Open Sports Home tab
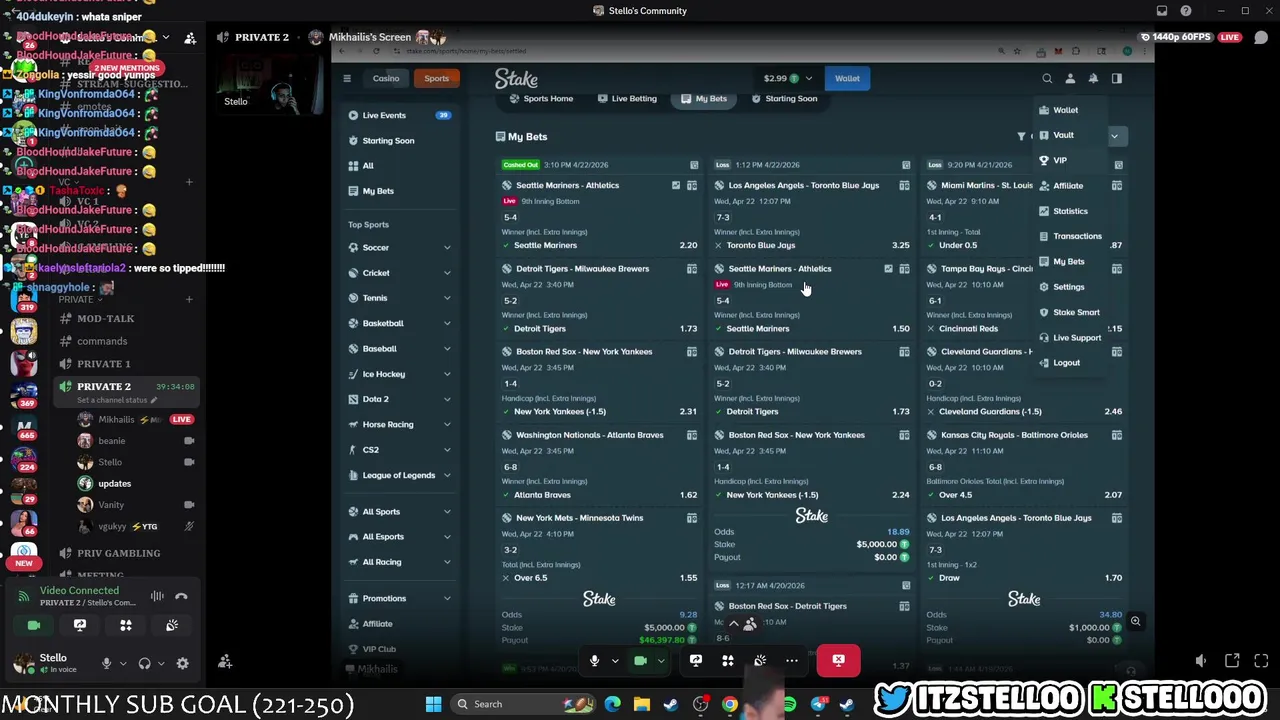 pyautogui.click(x=541, y=98)
